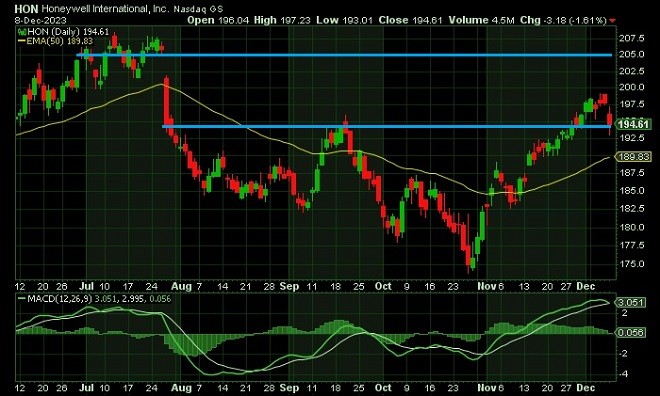The width and height of the screenshot is (660, 396).
Task: Click the 175.0 price axis label
Action: [631, 264]
